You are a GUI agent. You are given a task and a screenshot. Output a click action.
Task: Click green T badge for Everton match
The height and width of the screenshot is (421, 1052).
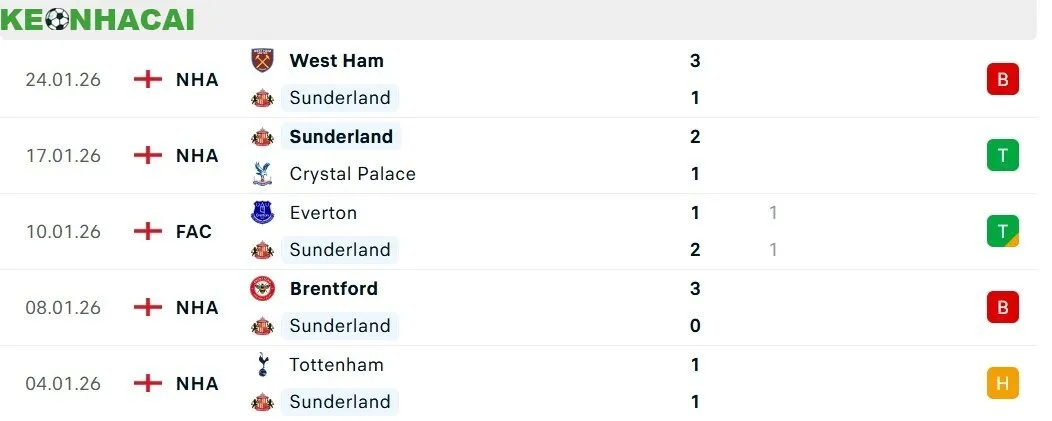1002,231
